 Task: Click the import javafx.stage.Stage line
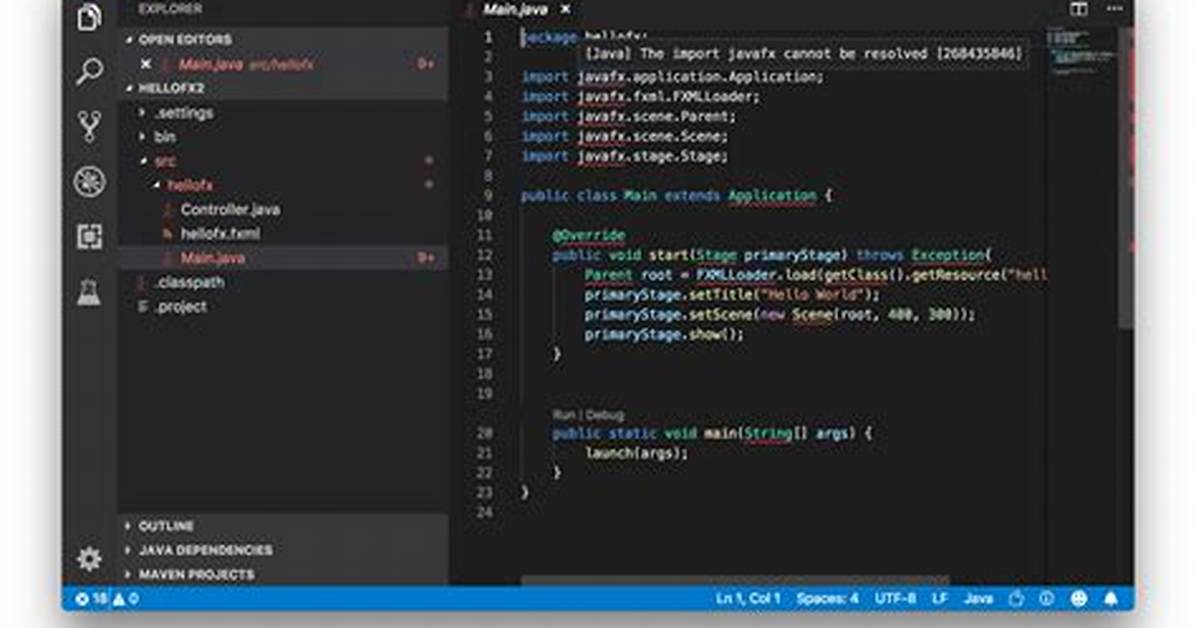click(624, 156)
